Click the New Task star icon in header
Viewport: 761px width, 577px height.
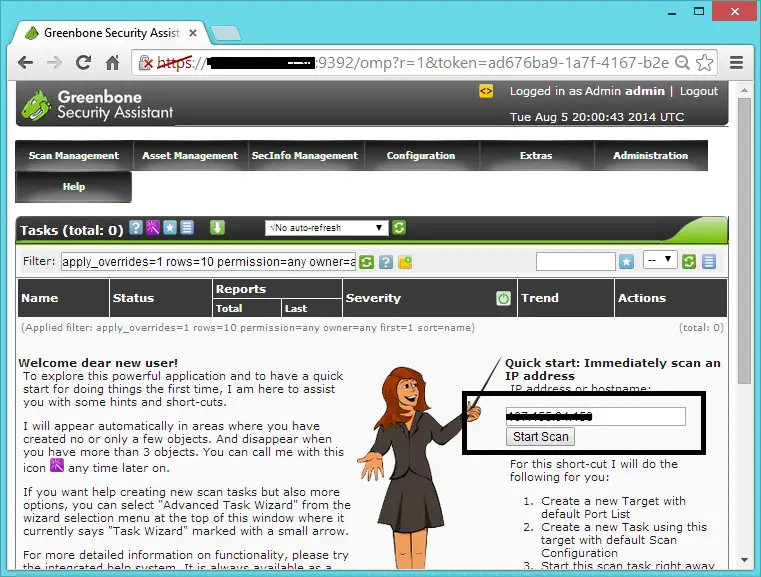point(170,228)
